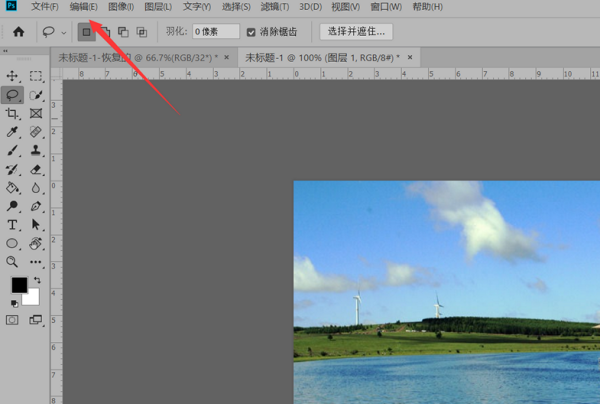Toggle the 消除锯齿 anti-alias checkbox
Image resolution: width=600 pixels, height=404 pixels.
click(x=251, y=32)
